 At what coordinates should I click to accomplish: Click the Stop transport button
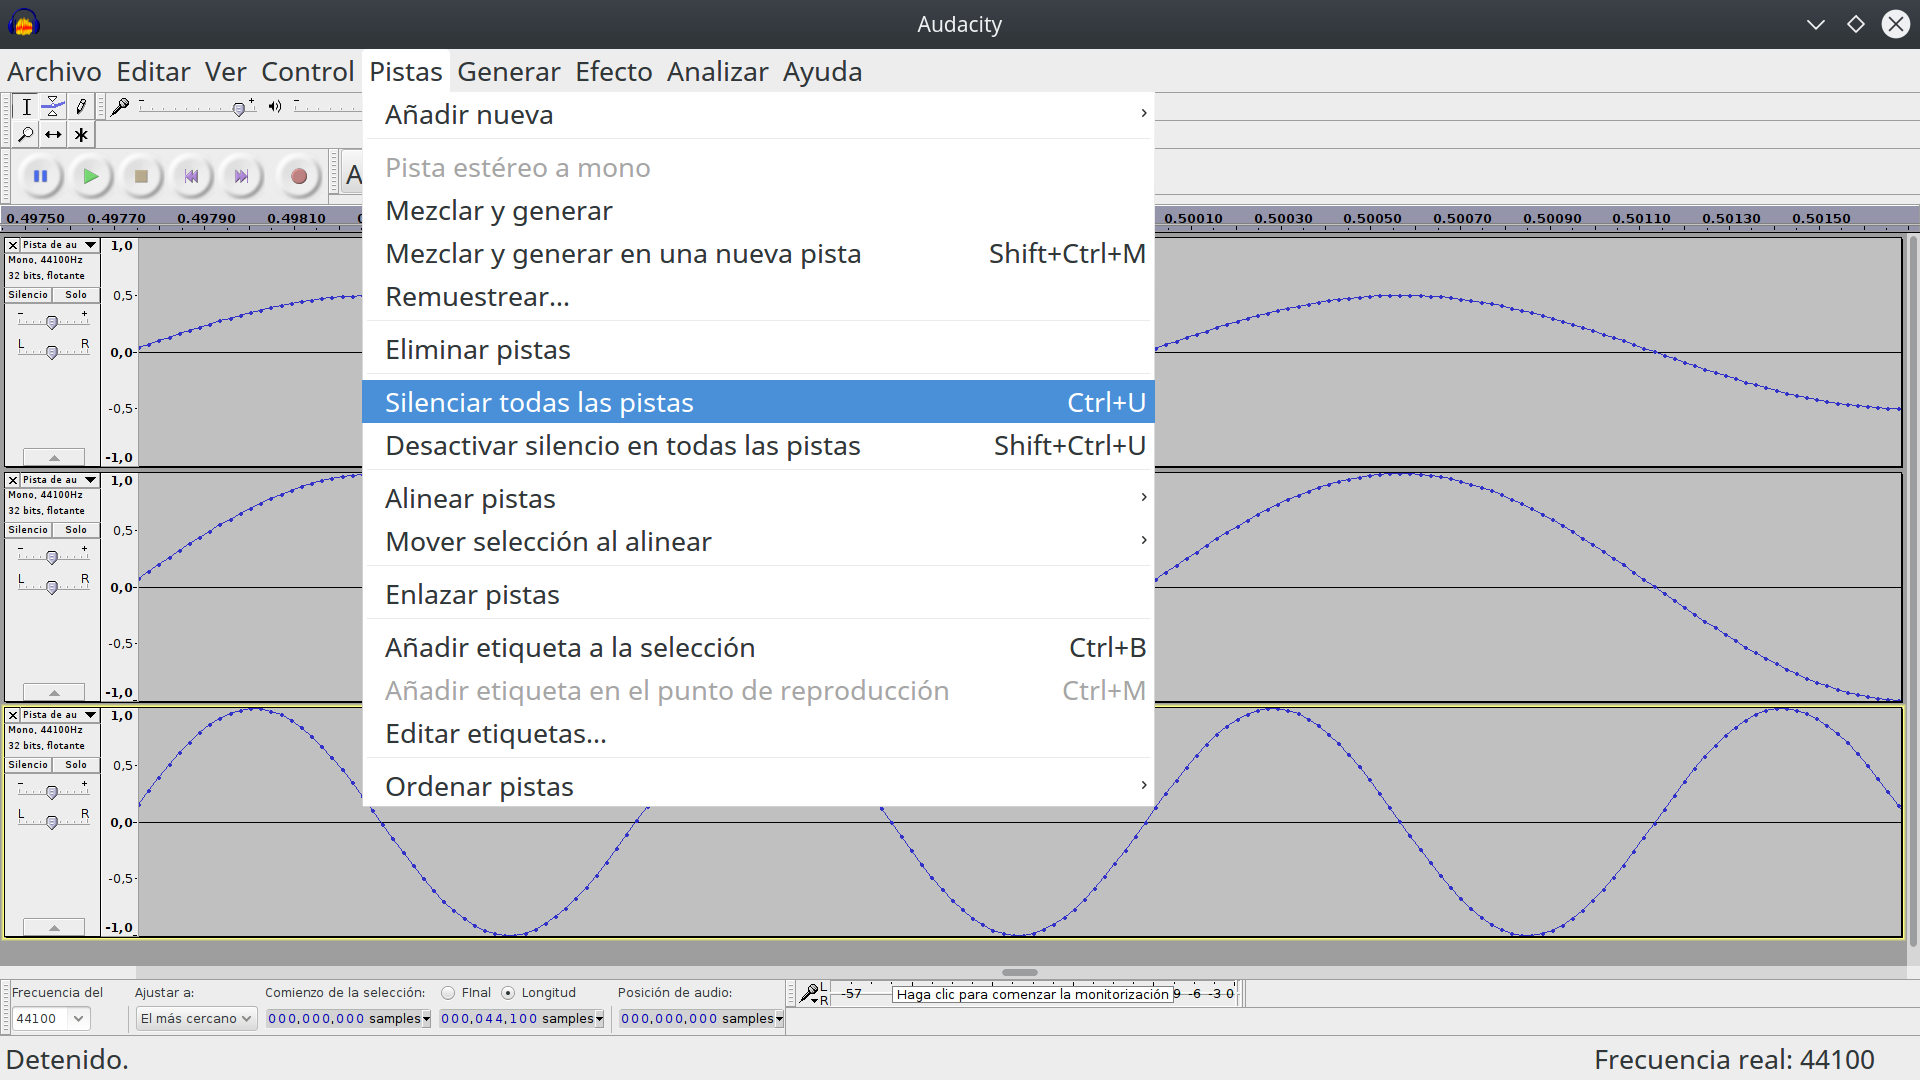(x=141, y=177)
